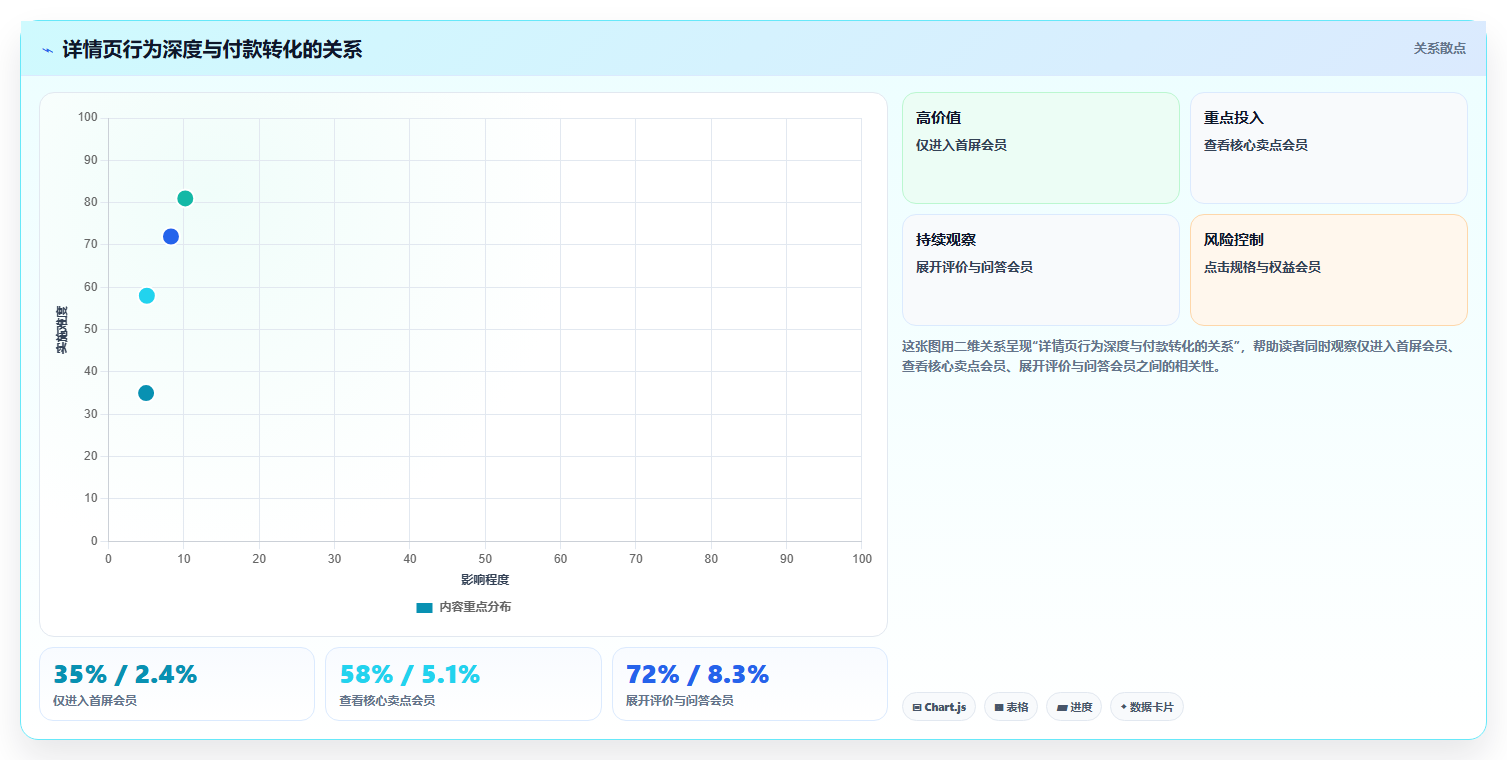The height and width of the screenshot is (760, 1507).
Task: Click the Chart.js tag
Action: (x=939, y=707)
